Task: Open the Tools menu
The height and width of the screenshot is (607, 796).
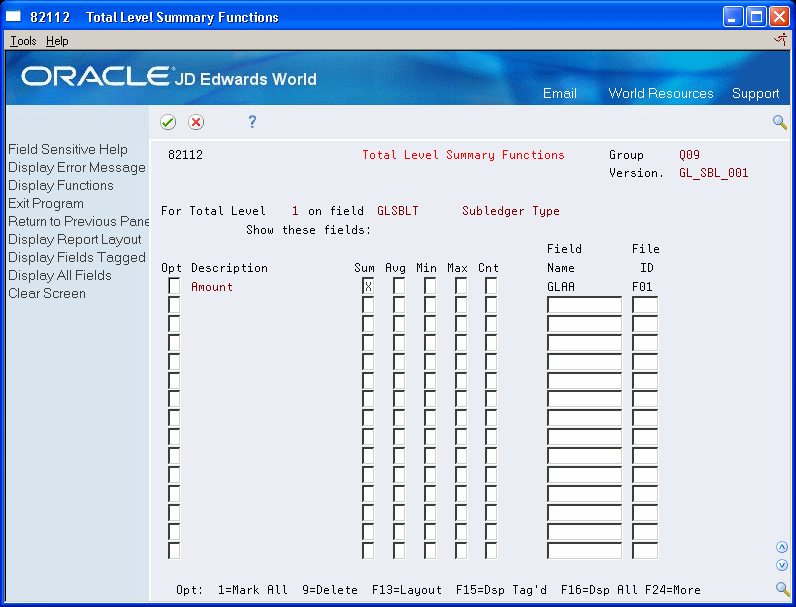Action: (23, 41)
